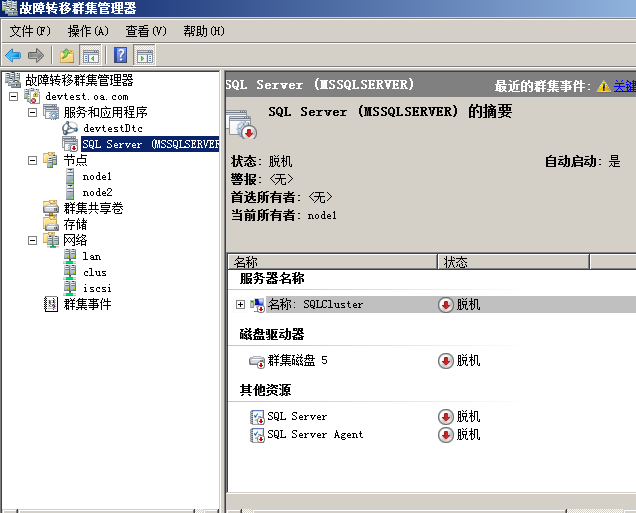The width and height of the screenshot is (636, 513).
Task: Select SQL Server (MSSQLSERVER) tree item
Action: pos(150,144)
